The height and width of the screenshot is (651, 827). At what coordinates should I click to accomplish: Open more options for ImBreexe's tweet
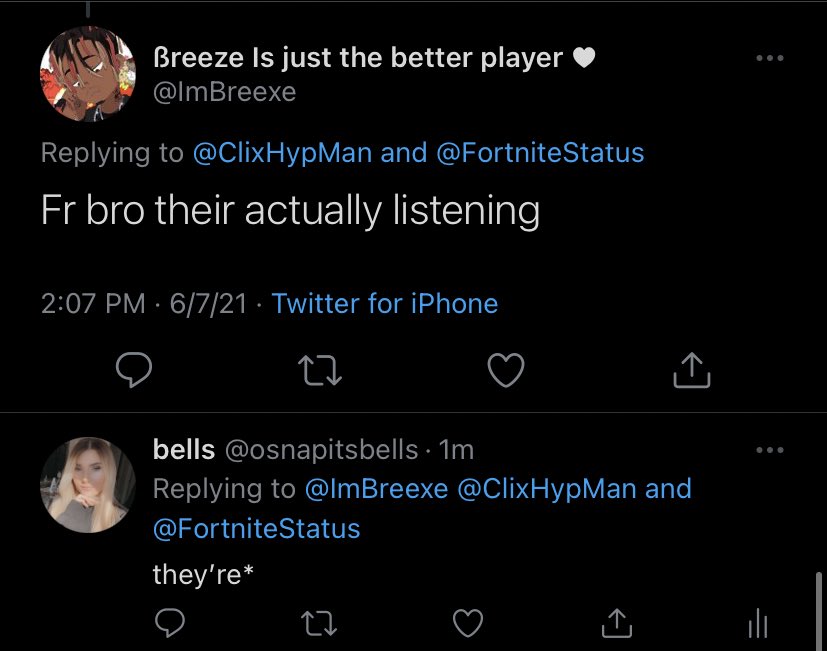(x=769, y=59)
